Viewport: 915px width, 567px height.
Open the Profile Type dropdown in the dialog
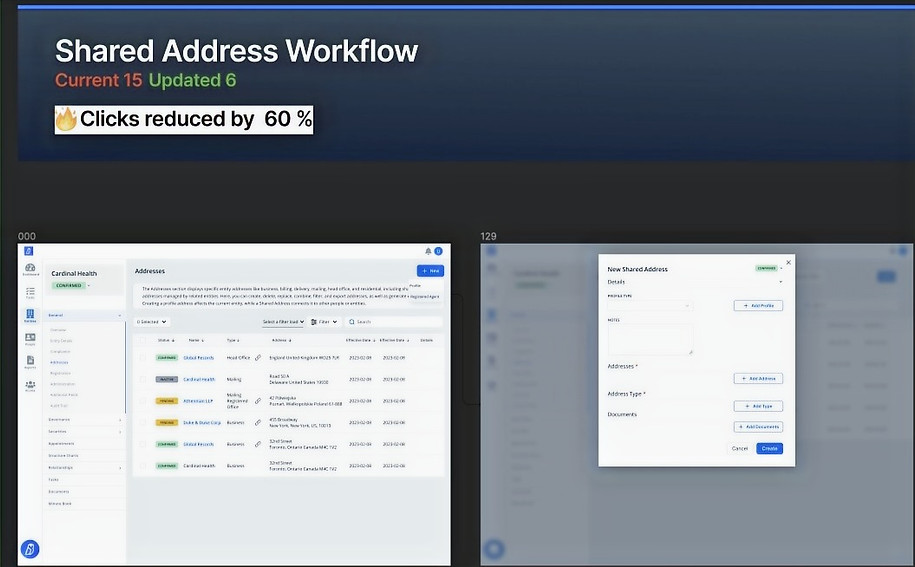point(650,305)
